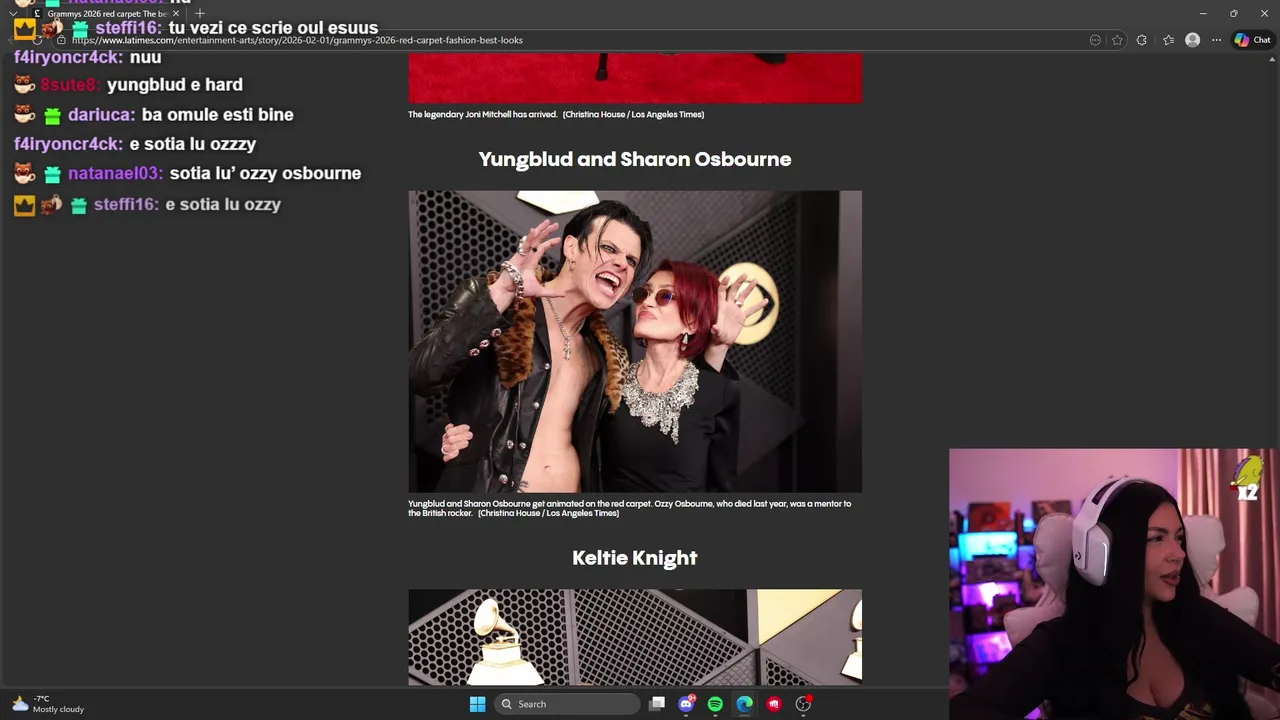Open the Copilot Chat button in Edge
The image size is (1280, 720).
[x=1251, y=40]
